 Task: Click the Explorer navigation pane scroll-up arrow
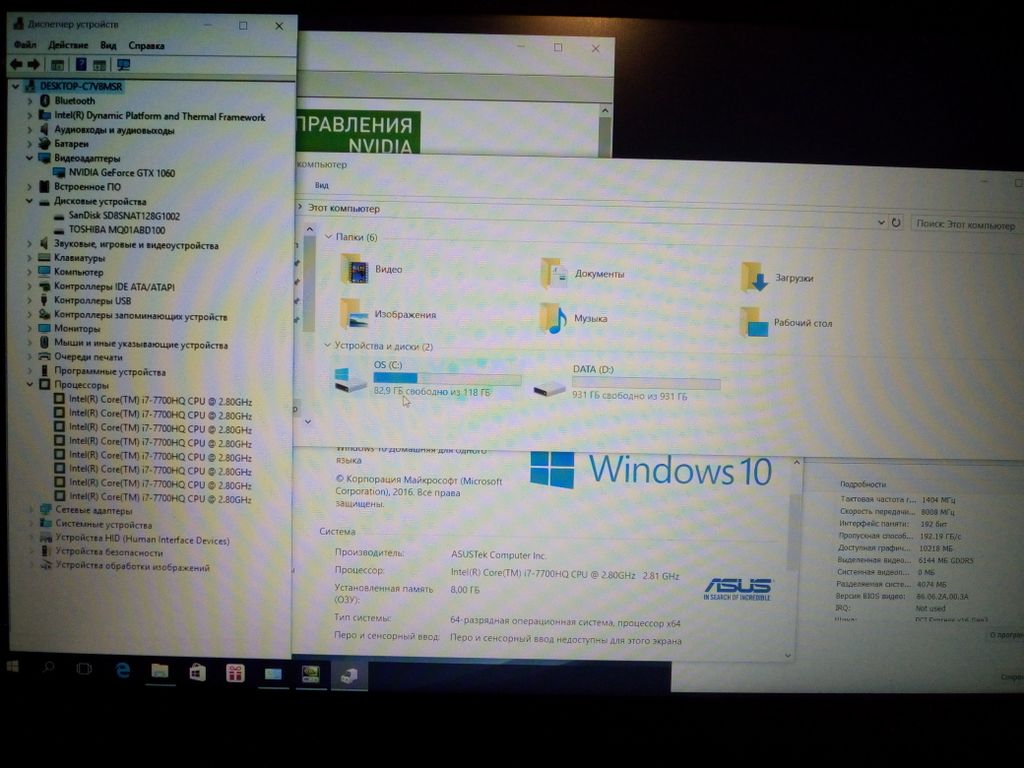pyautogui.click(x=310, y=229)
